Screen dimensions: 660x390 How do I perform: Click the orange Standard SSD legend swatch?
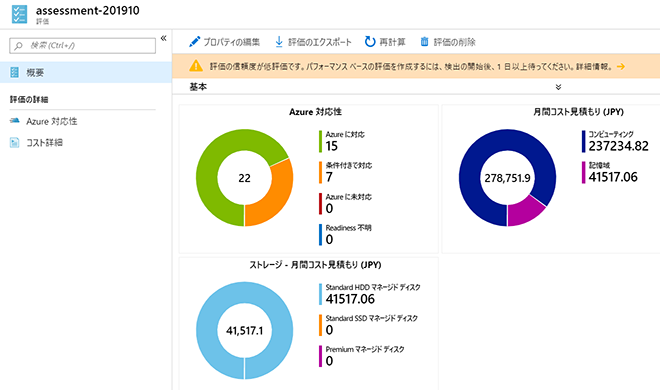click(x=320, y=325)
